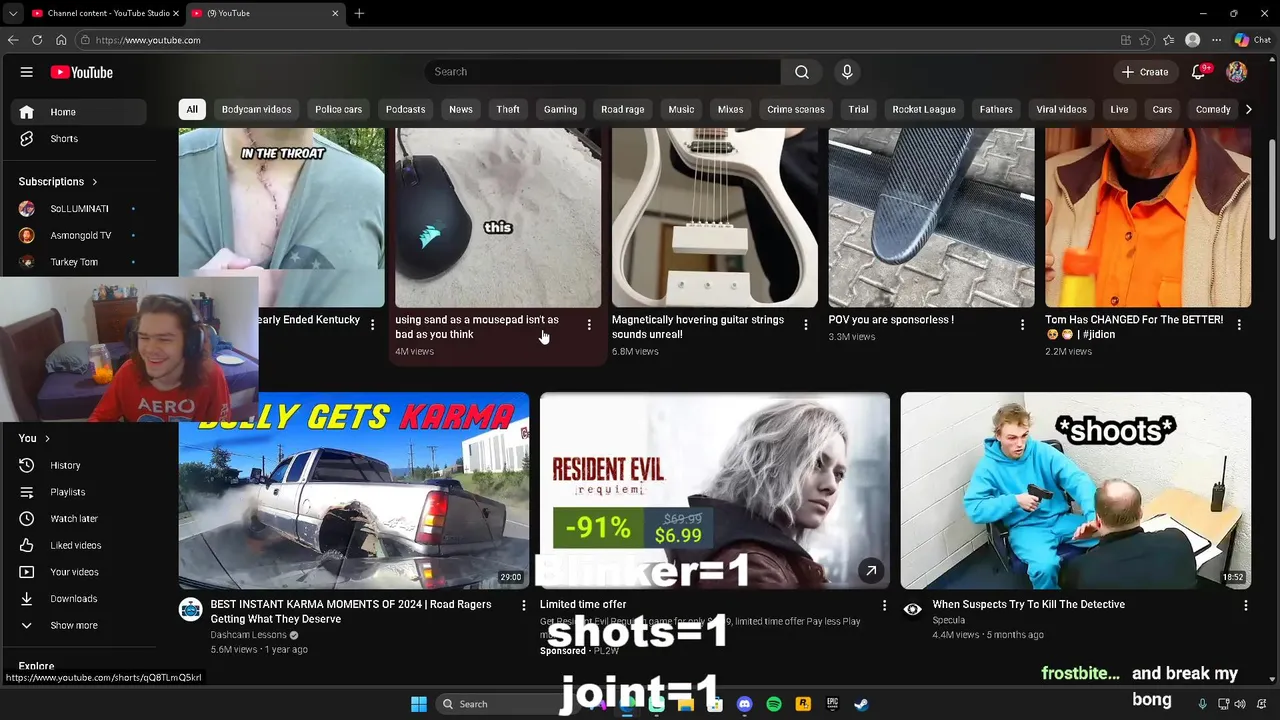Viewport: 1280px width, 720px height.
Task: Click the YouTube search input field
Action: pyautogui.click(x=603, y=72)
